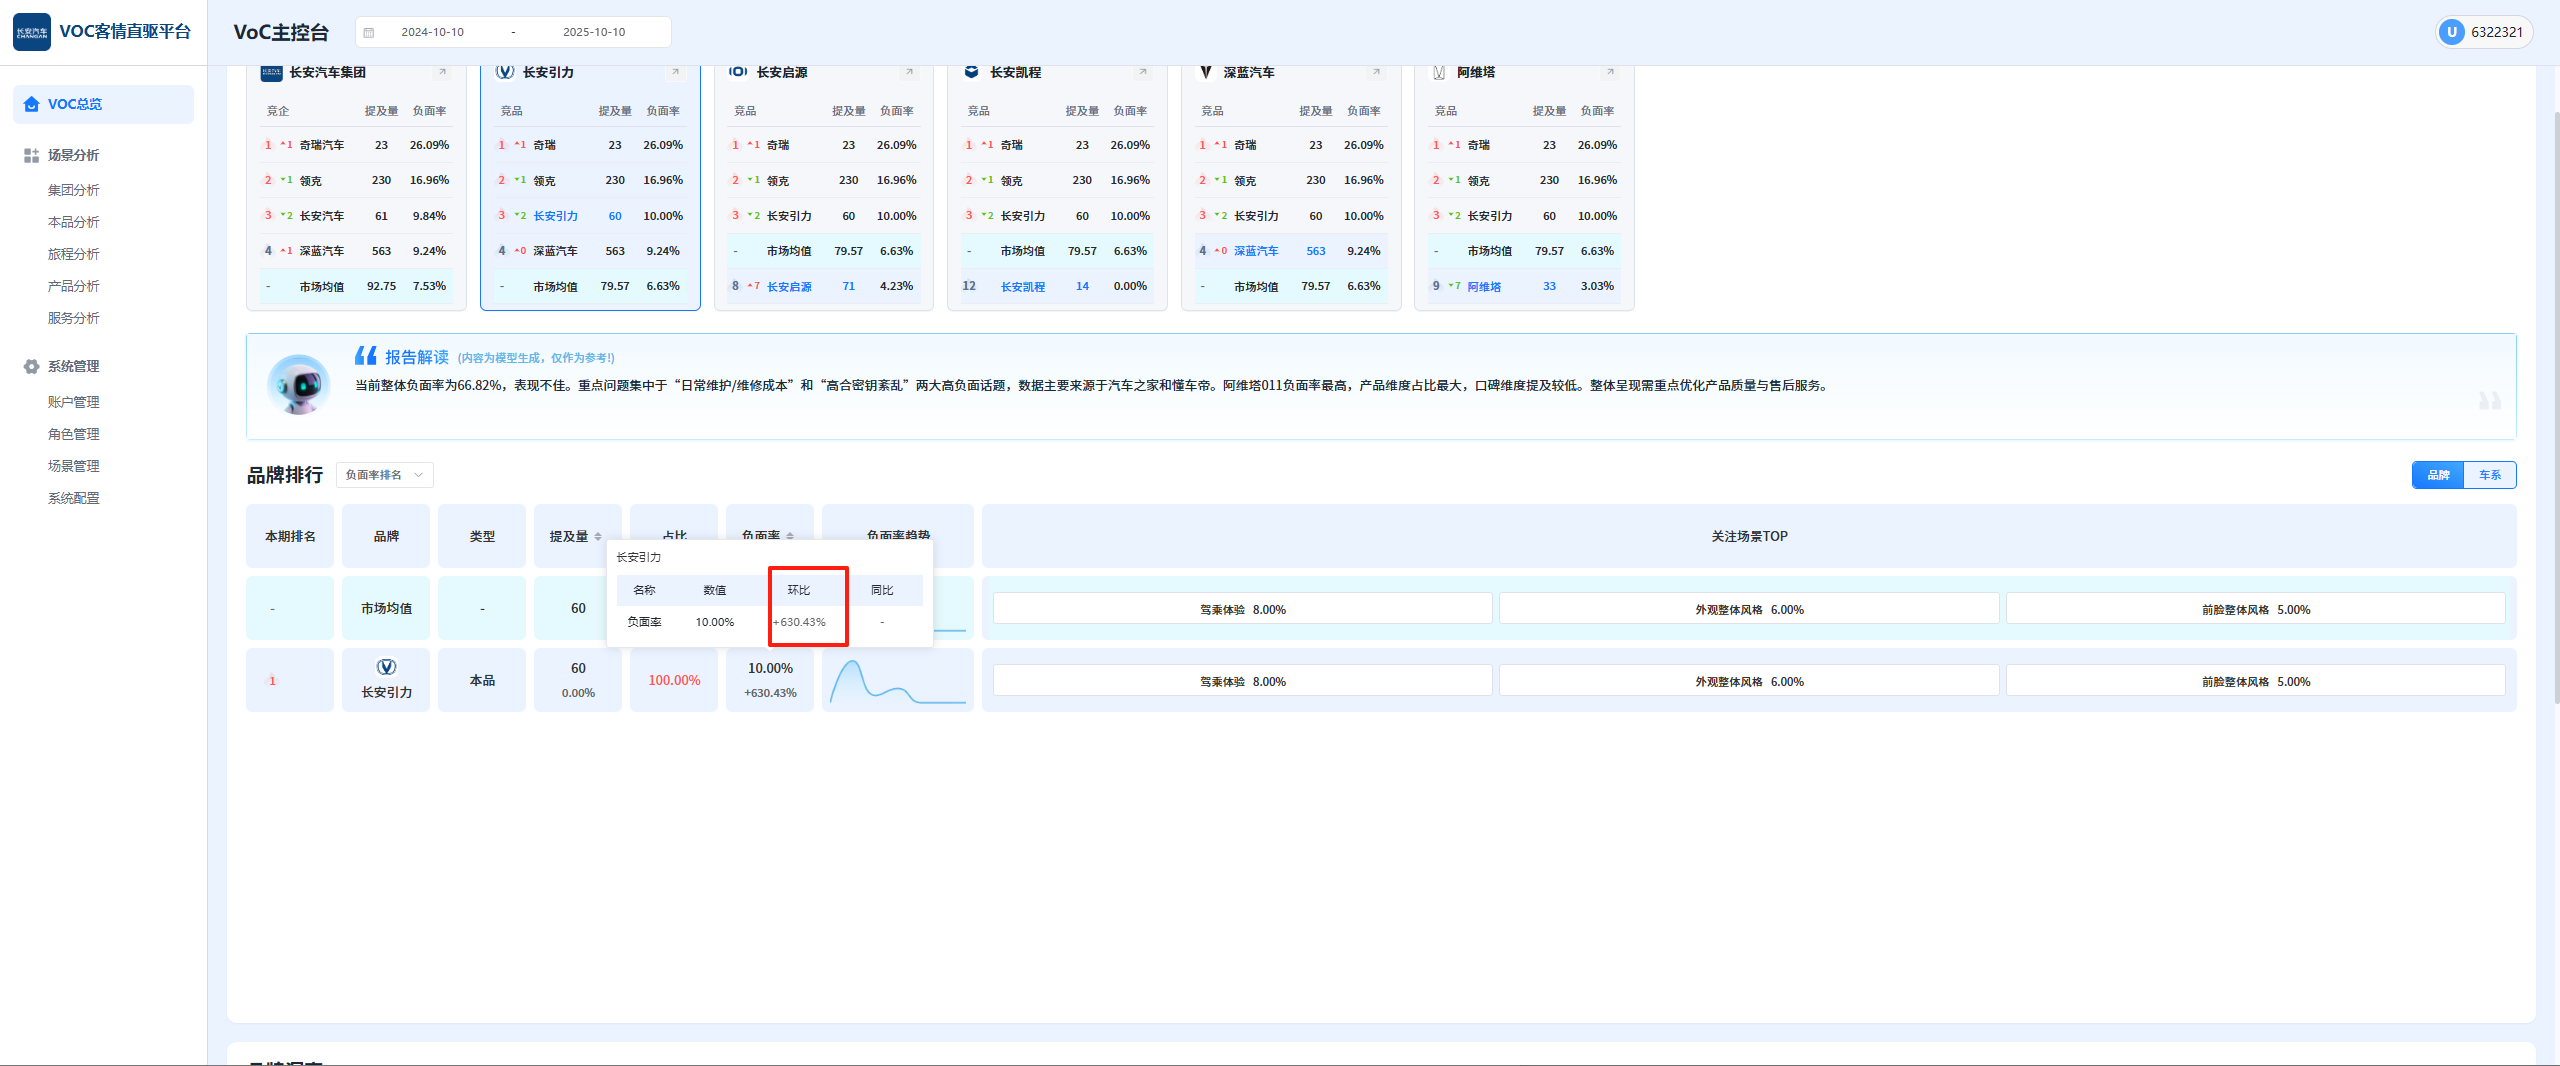Open the 负面率排名 dropdown
Viewport: 2560px width, 1066px height.
point(384,475)
